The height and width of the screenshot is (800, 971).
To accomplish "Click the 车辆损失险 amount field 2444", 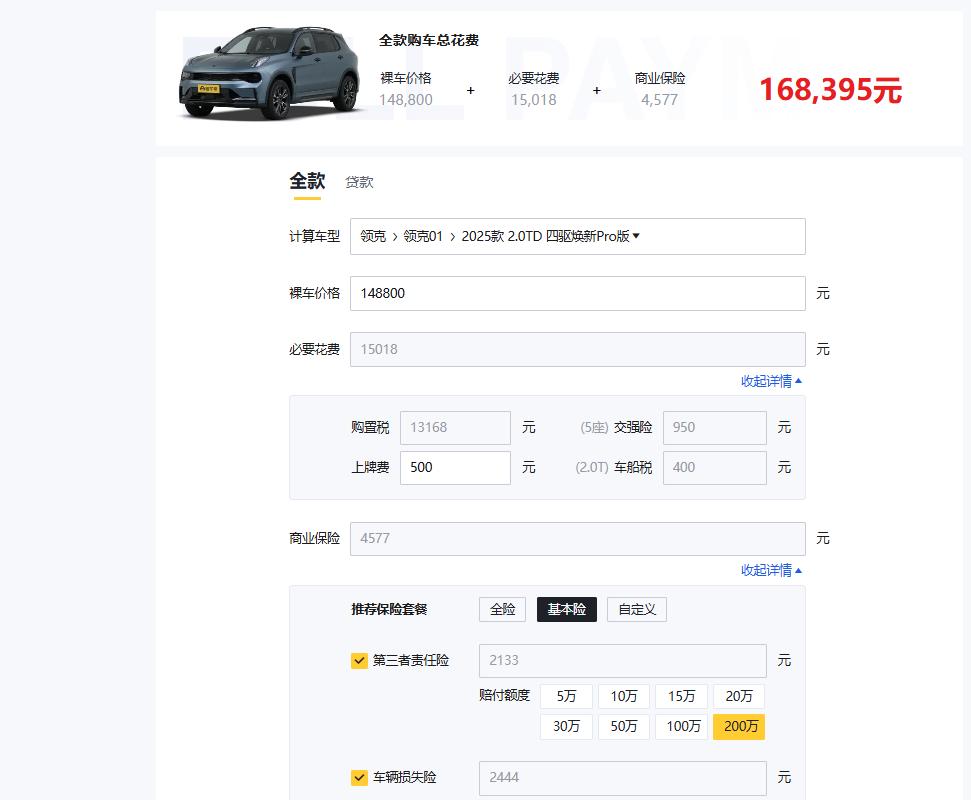I will coord(622,778).
